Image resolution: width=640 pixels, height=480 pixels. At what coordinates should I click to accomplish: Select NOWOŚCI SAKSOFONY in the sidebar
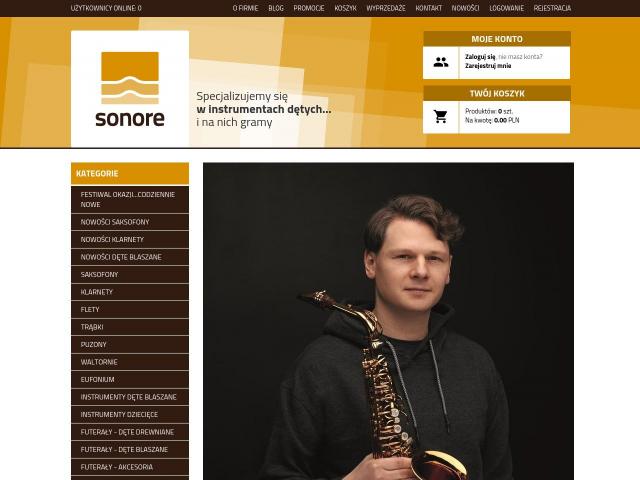130,222
